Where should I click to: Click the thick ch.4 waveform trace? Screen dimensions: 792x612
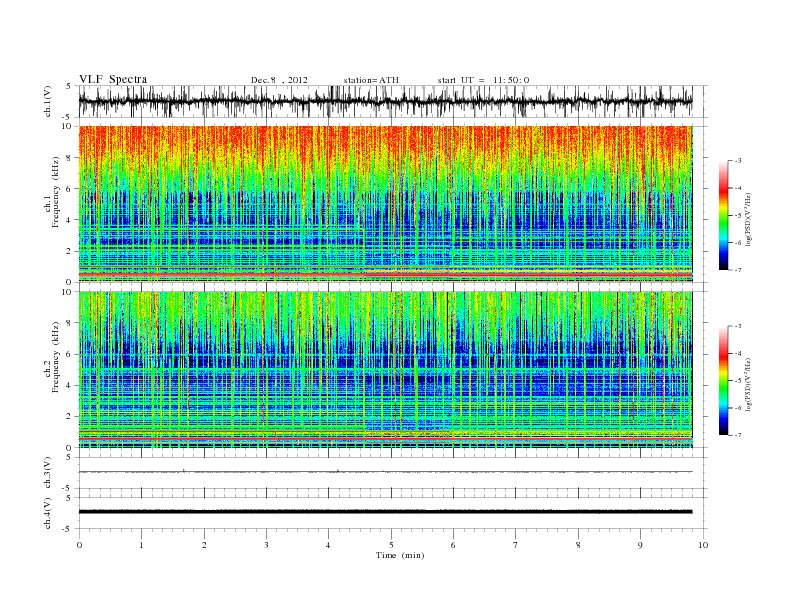[x=385, y=512]
